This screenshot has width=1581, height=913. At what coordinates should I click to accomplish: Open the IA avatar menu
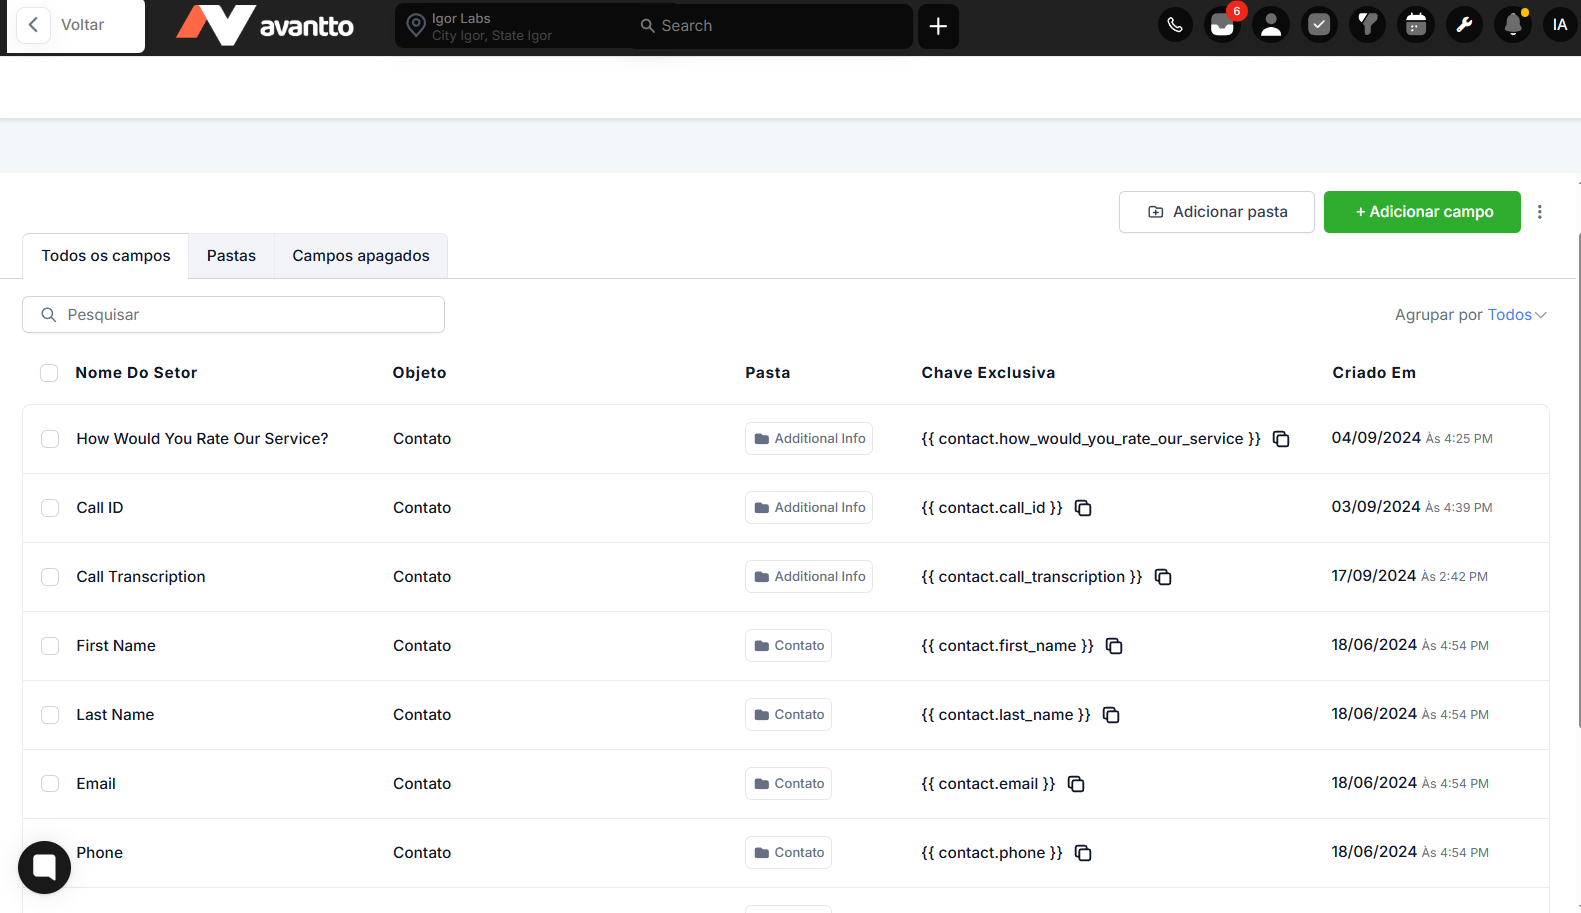(1560, 25)
